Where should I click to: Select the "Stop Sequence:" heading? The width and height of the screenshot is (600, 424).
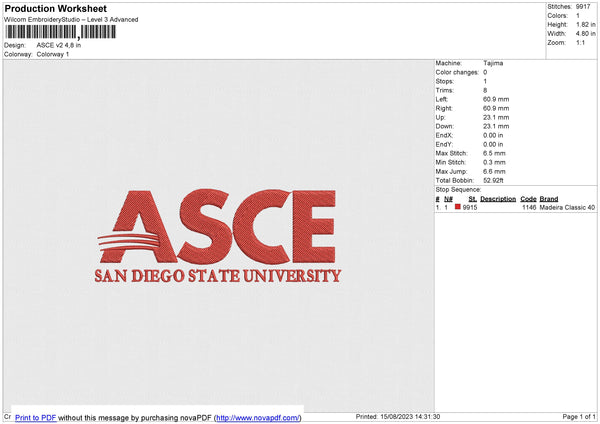coord(458,190)
